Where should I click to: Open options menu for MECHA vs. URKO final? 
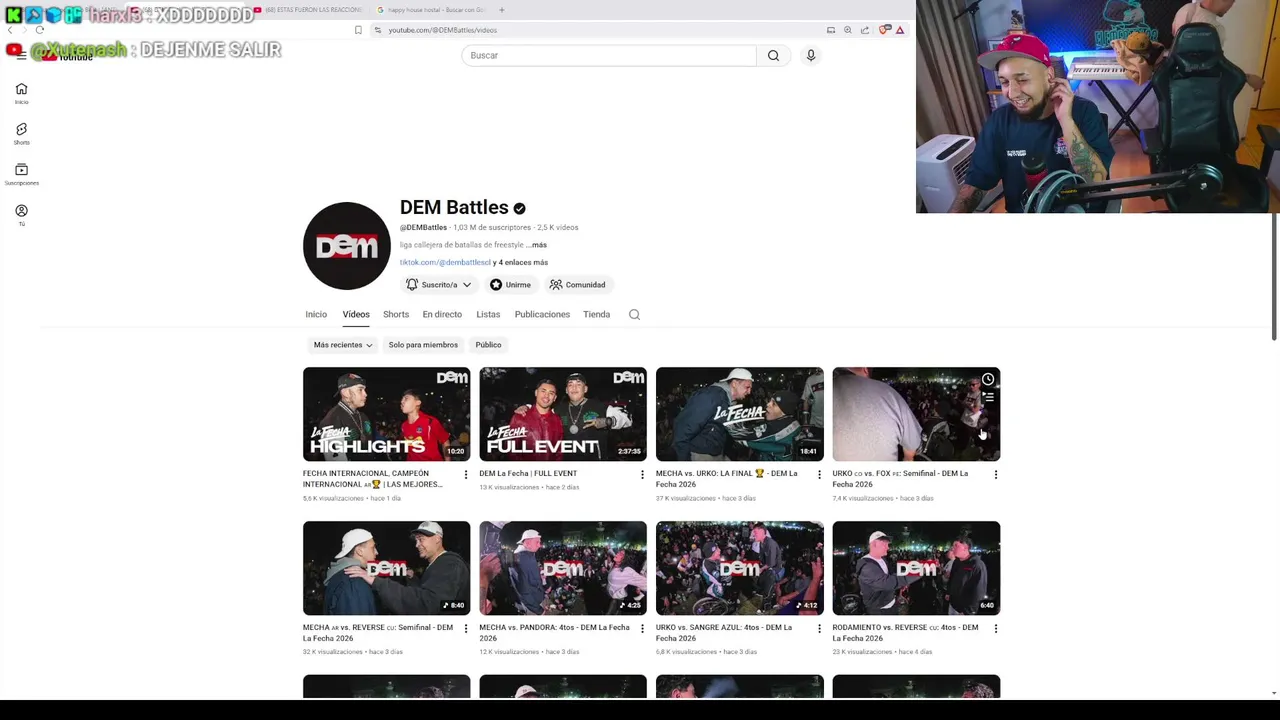click(819, 474)
